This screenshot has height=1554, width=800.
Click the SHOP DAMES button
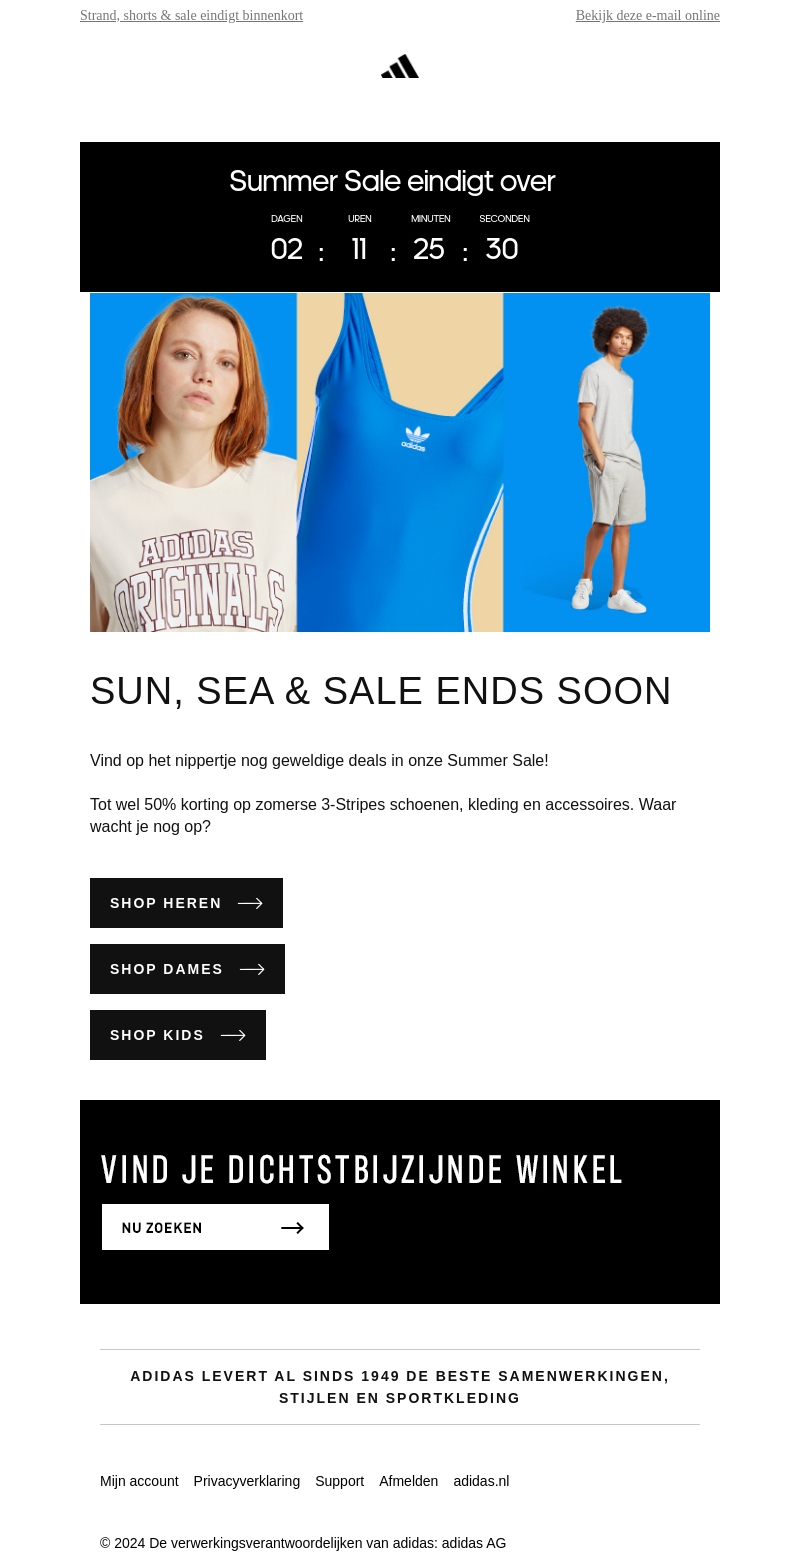click(x=187, y=969)
